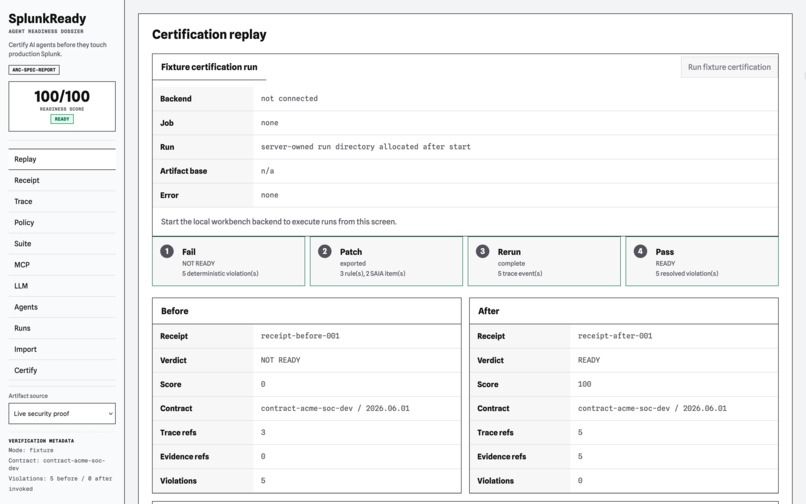Open the Runs sidebar item
Viewport: 806px width, 504px height.
pos(62,328)
